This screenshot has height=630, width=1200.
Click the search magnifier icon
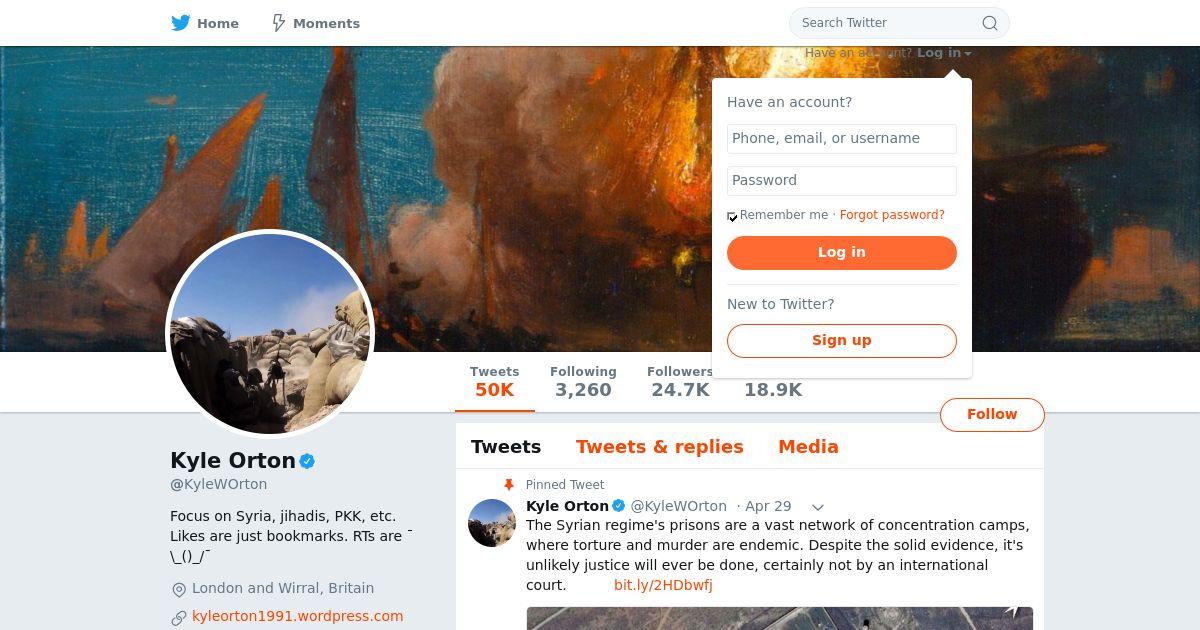989,23
